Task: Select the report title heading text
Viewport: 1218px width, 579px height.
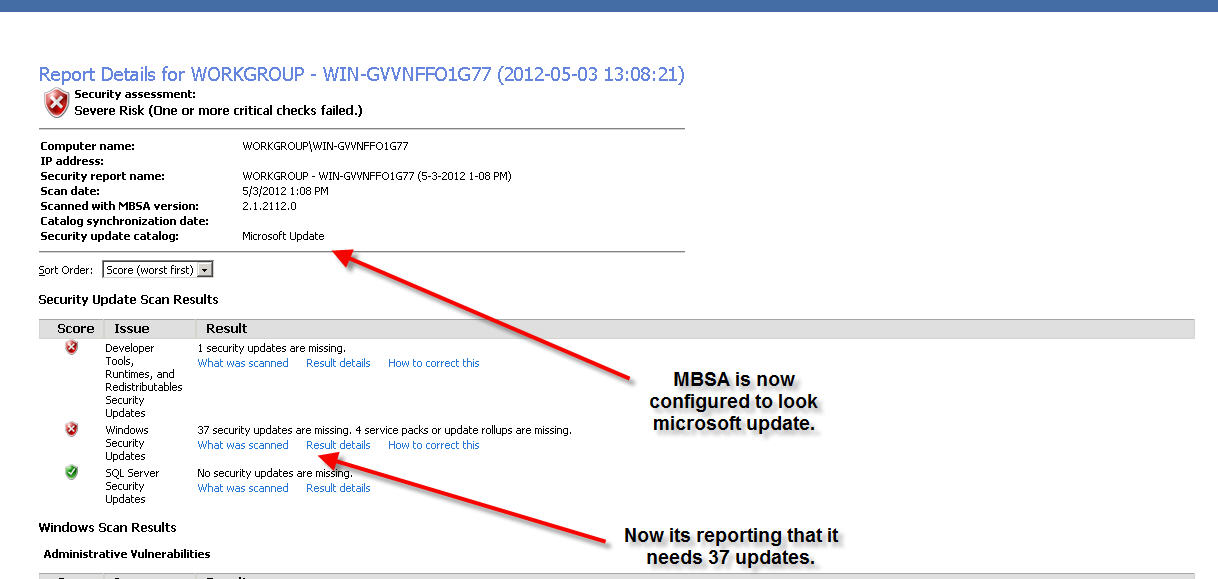Action: click(x=362, y=74)
